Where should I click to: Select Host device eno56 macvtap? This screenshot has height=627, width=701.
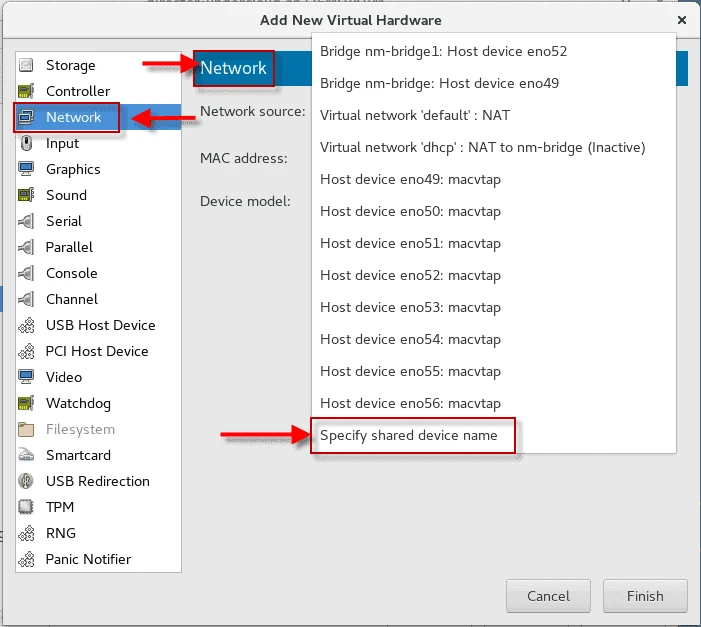click(x=494, y=403)
